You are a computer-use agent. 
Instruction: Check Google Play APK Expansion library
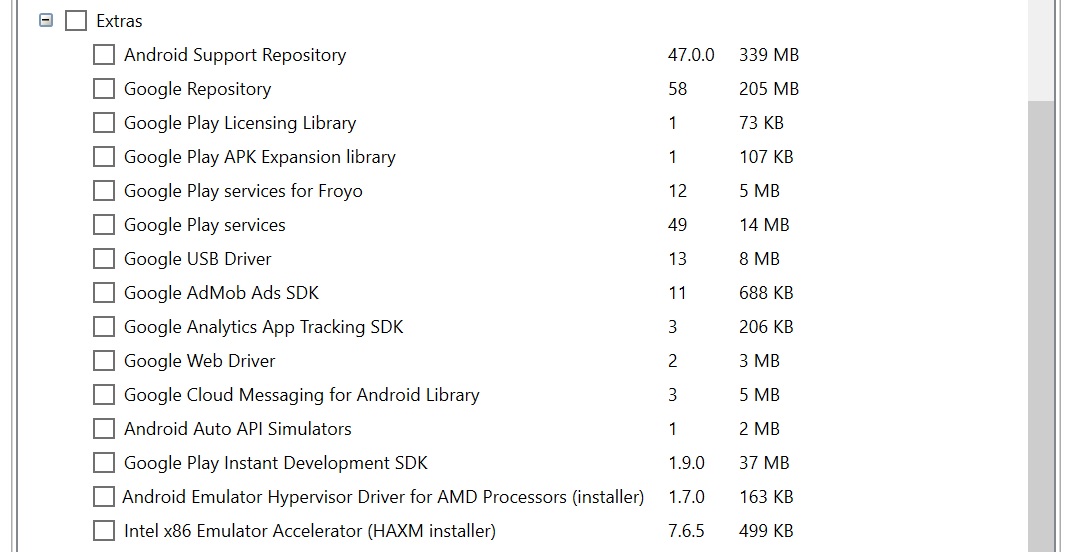tap(104, 157)
